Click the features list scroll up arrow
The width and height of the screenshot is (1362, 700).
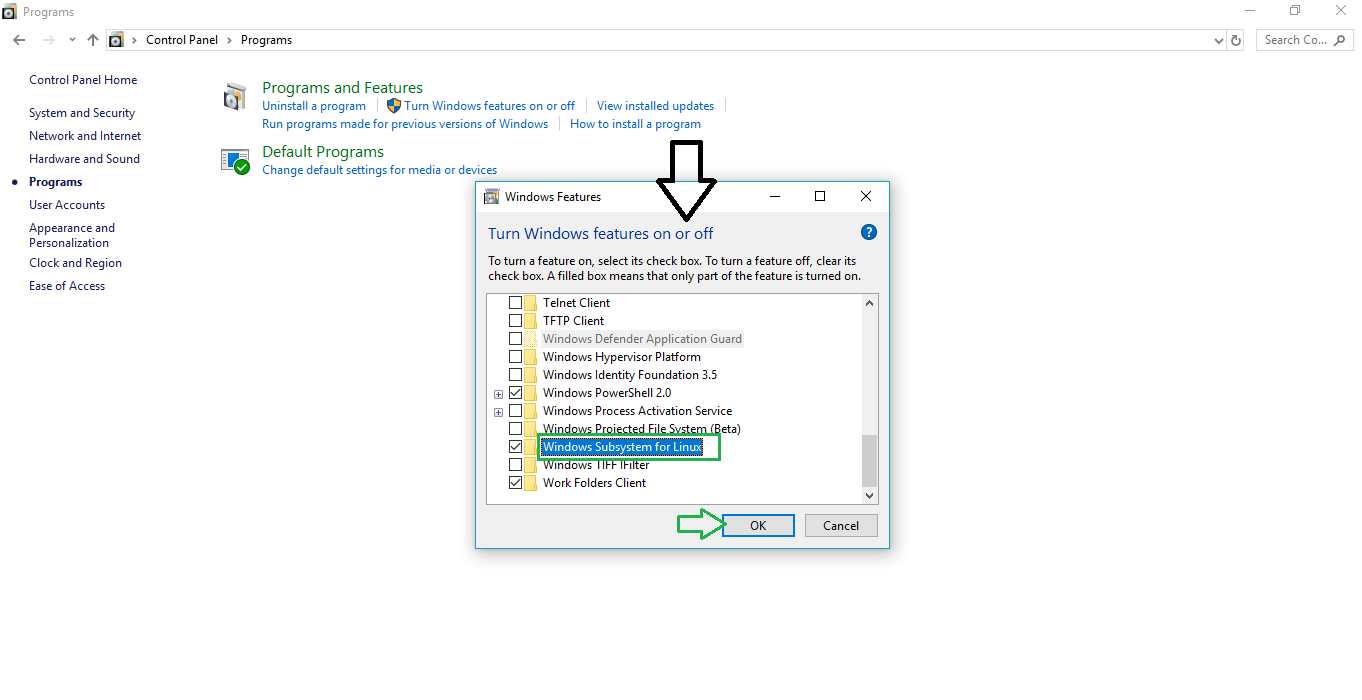869,304
